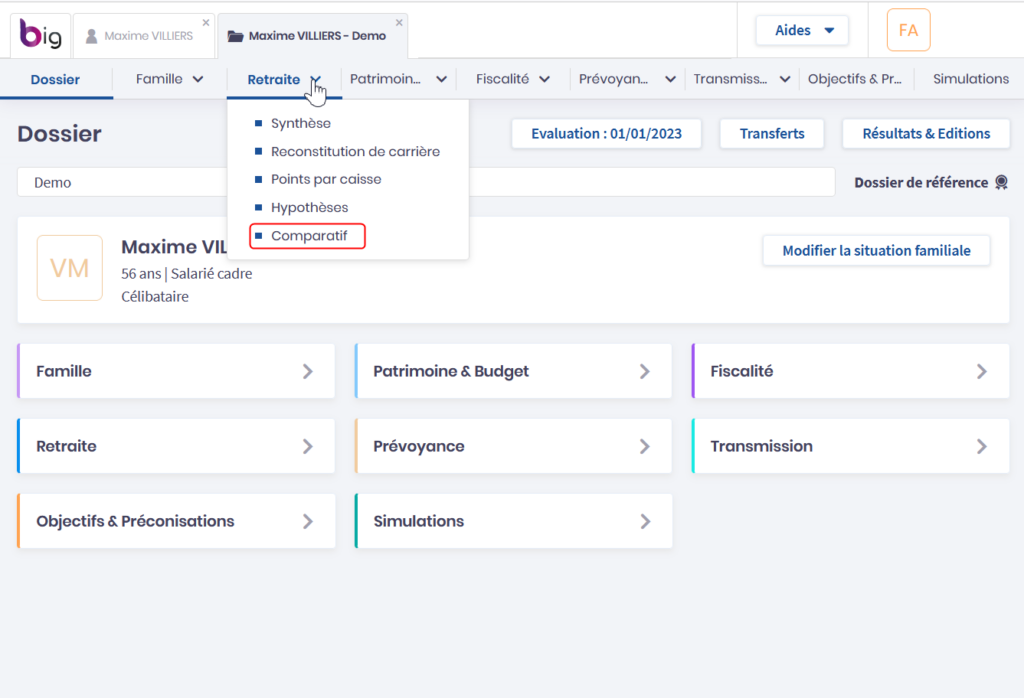This screenshot has height=698, width=1024.
Task: Choose Reconstitution de carrière menu entry
Action: pyautogui.click(x=355, y=152)
